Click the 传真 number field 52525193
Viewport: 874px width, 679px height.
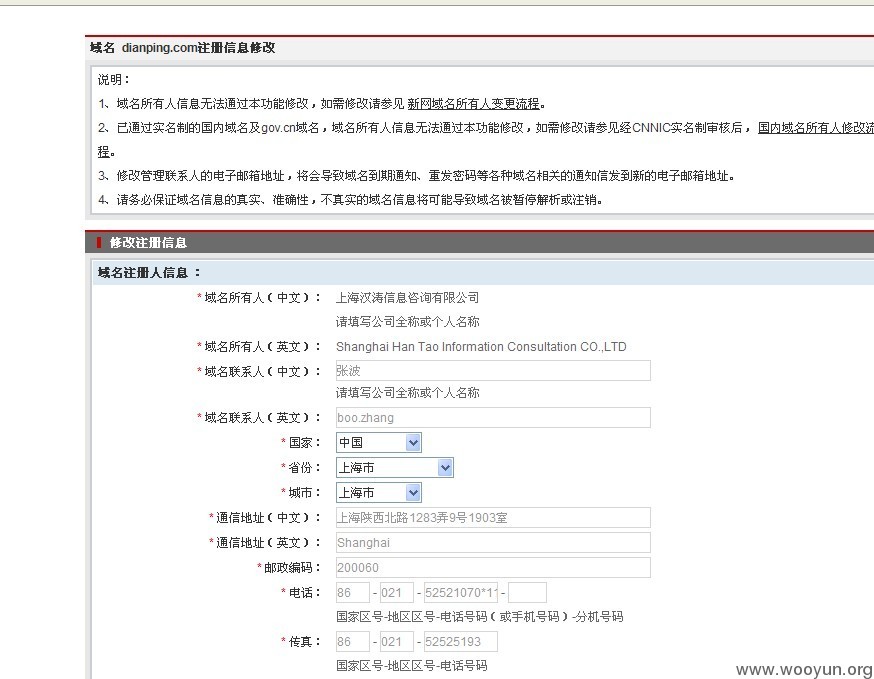tap(460, 642)
